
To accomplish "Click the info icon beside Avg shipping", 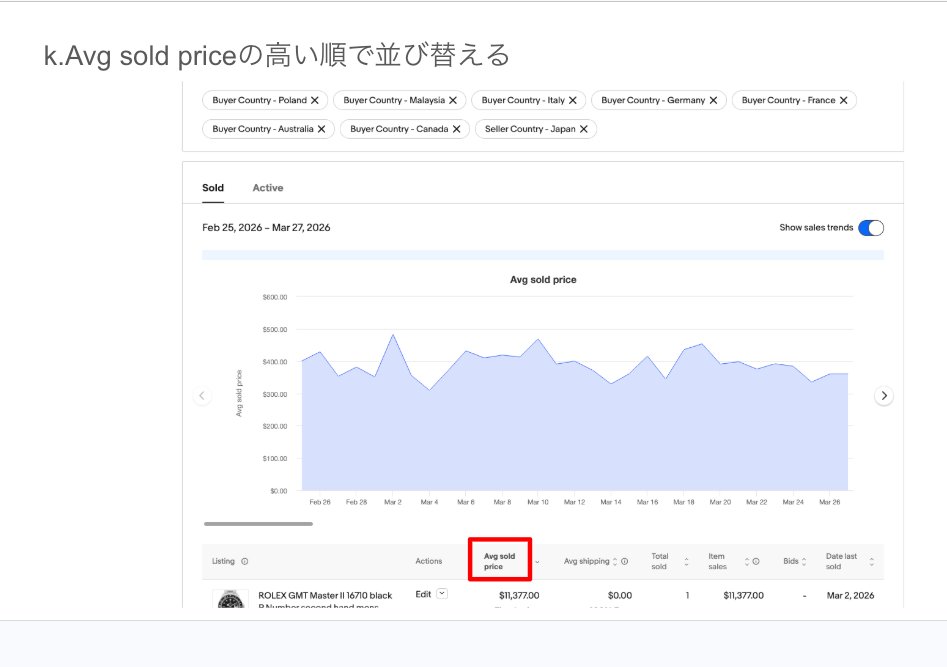I will click(x=624, y=562).
